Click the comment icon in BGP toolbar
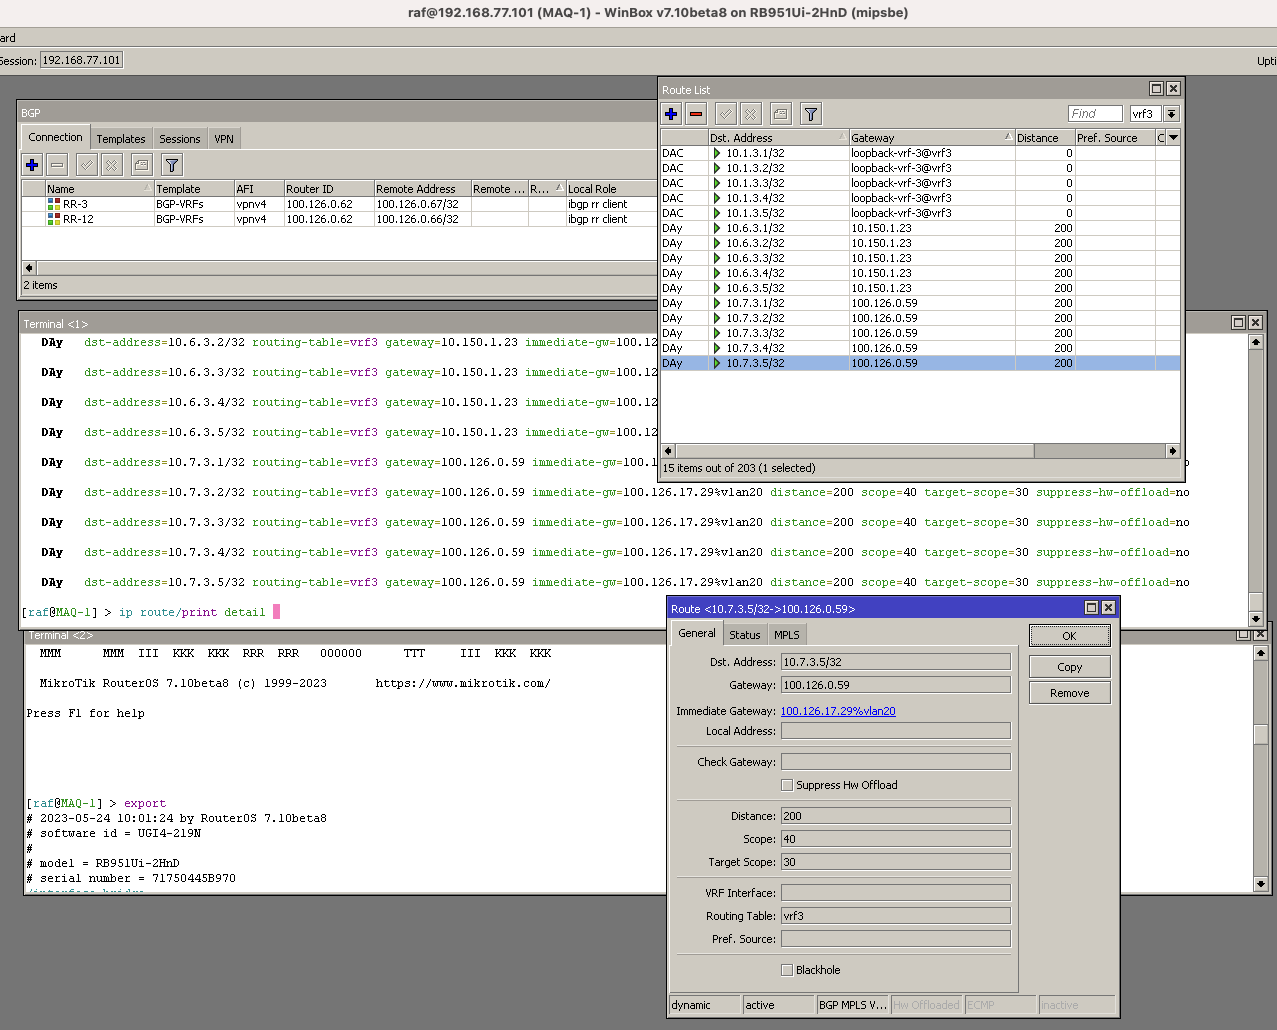Image resolution: width=1277 pixels, height=1030 pixels. click(142, 165)
